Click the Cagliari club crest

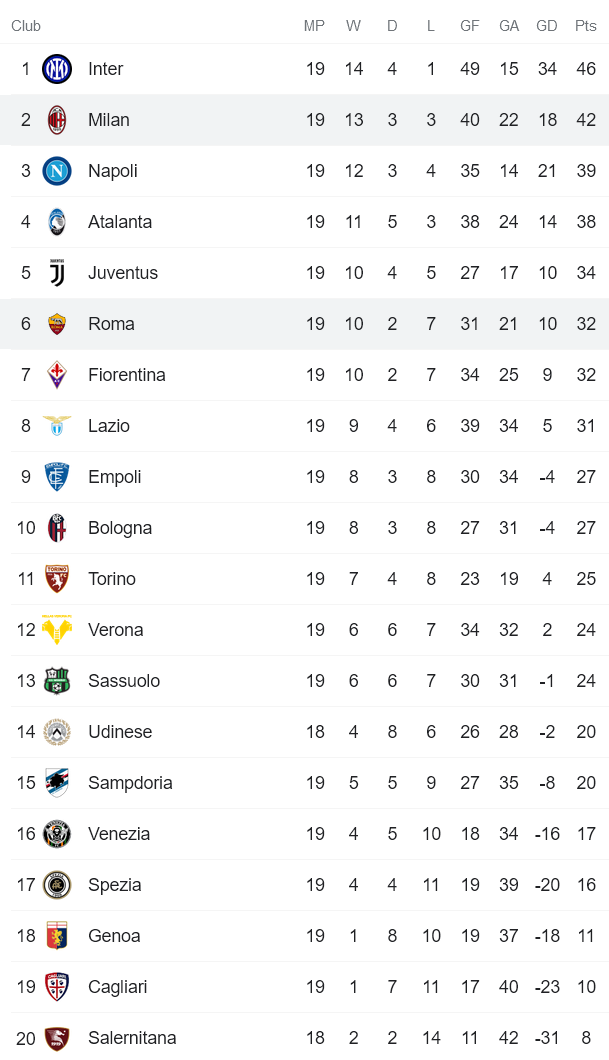point(57,987)
